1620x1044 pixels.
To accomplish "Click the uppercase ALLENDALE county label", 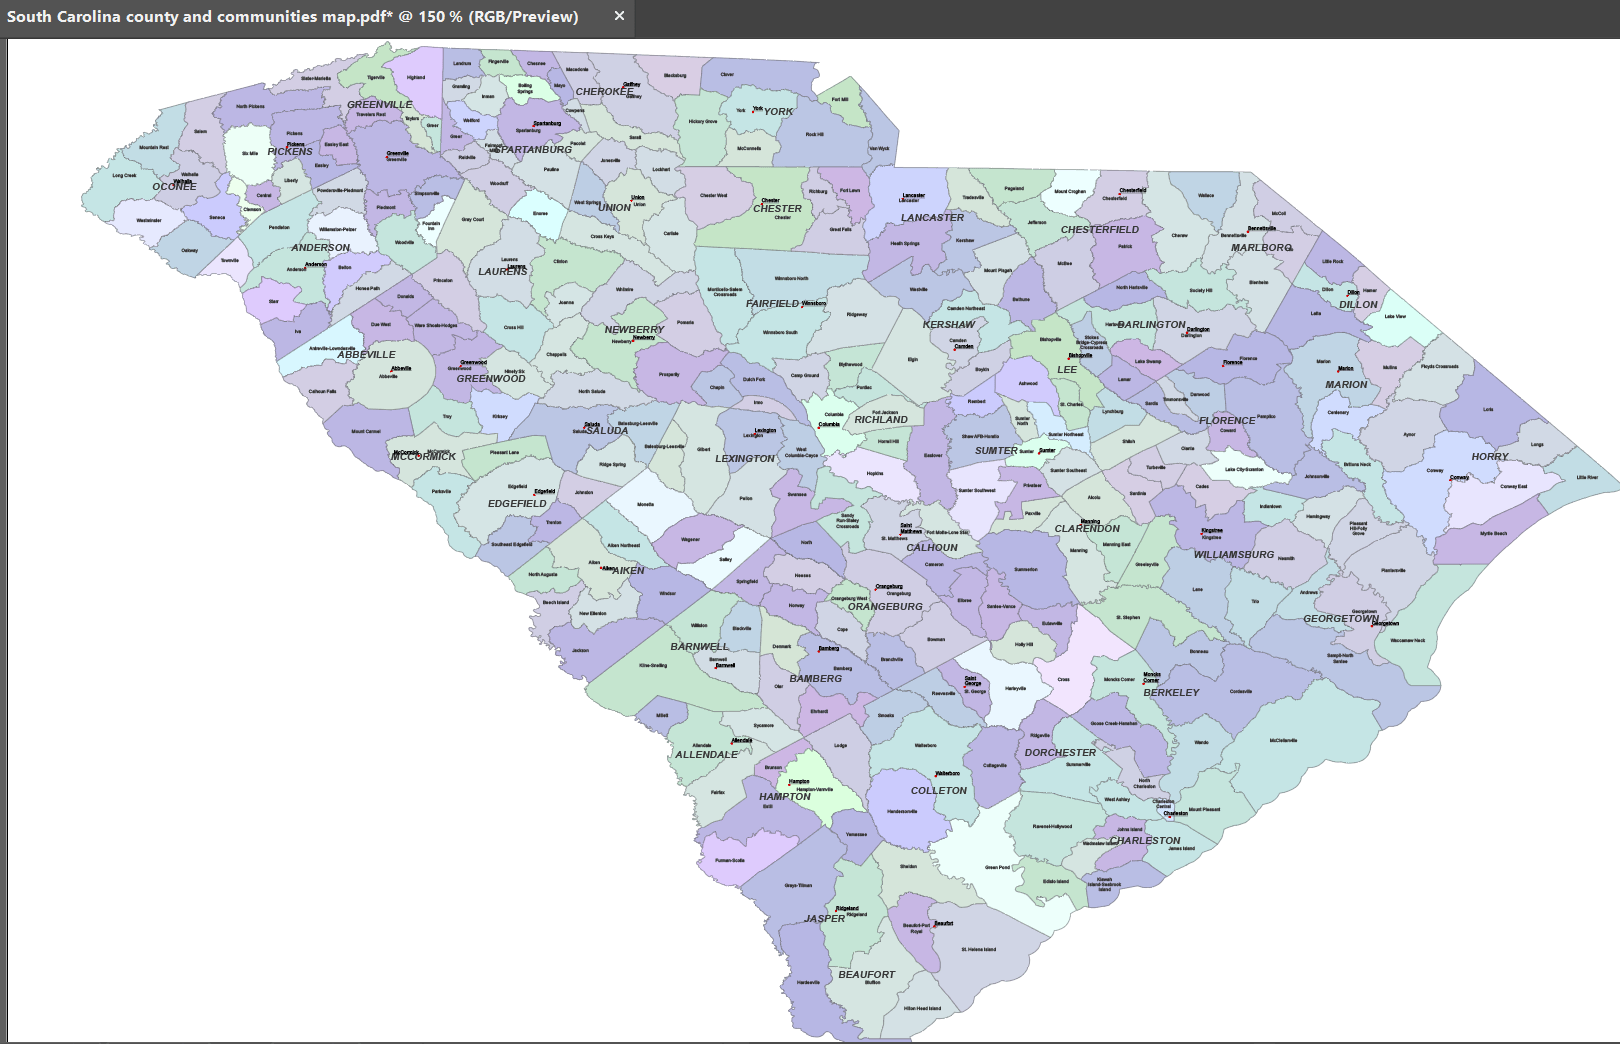I will click(707, 755).
